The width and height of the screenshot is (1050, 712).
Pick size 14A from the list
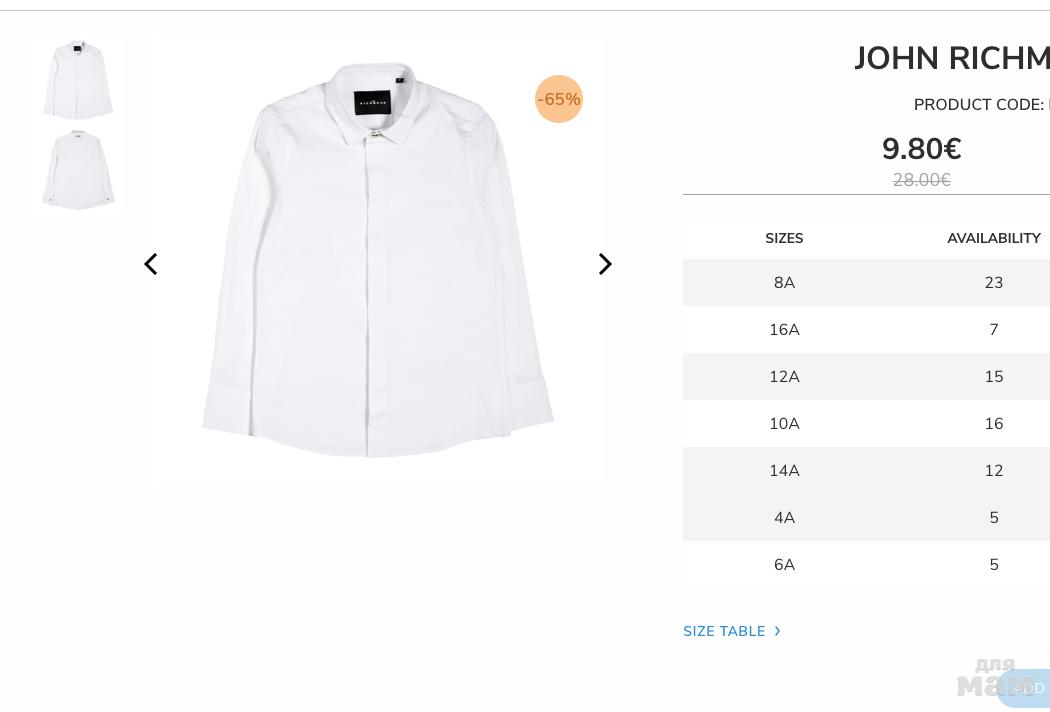tap(784, 471)
